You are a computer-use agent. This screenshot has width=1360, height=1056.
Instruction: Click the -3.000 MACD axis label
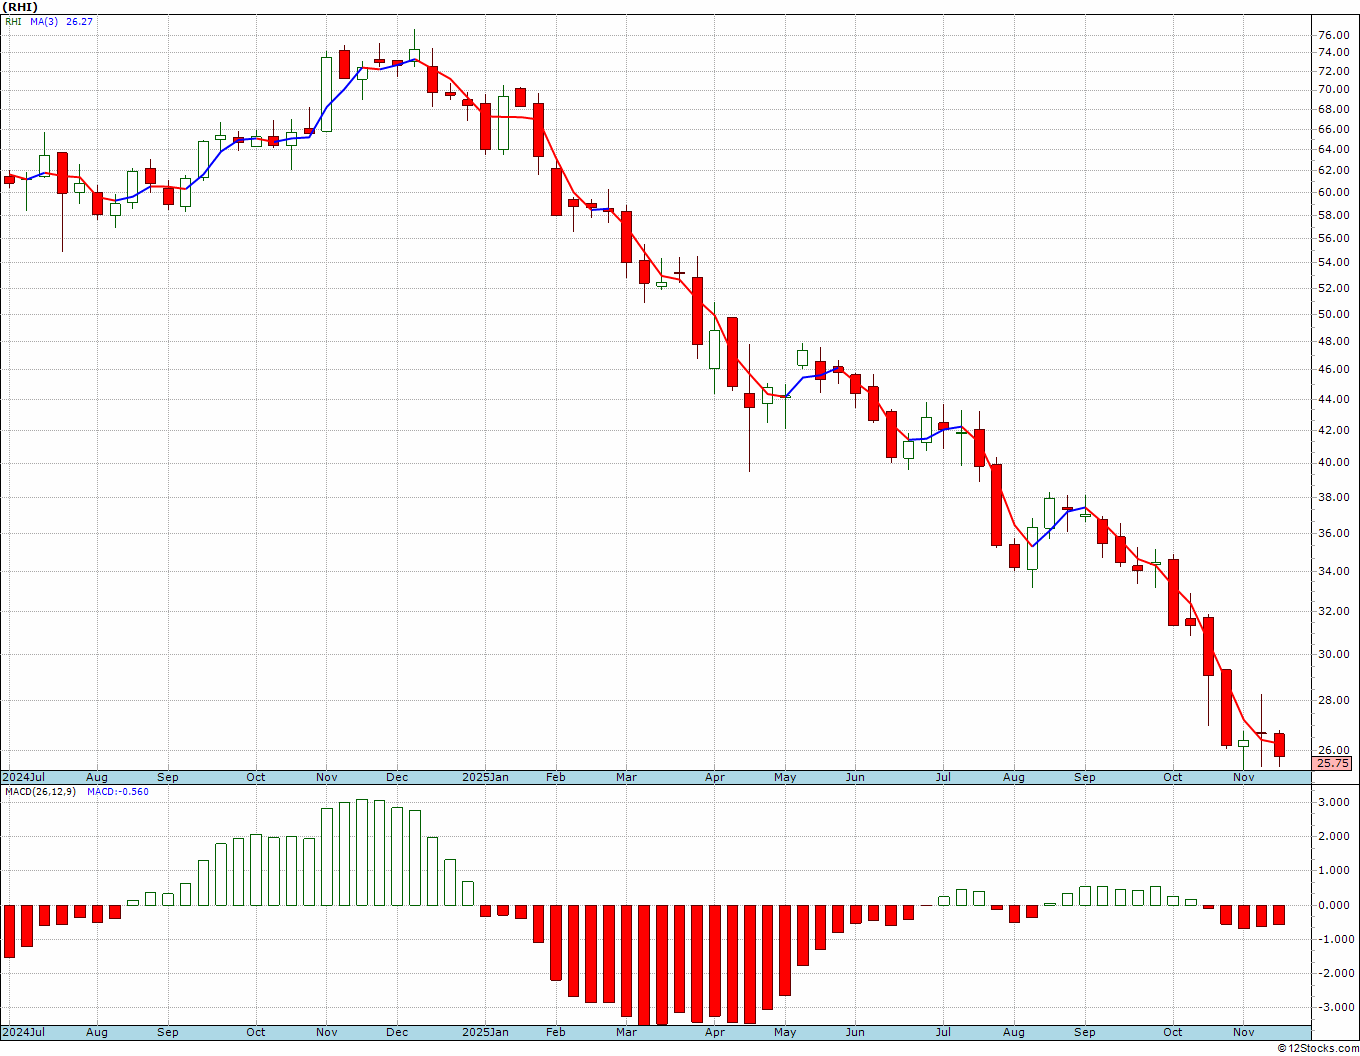(x=1335, y=1007)
